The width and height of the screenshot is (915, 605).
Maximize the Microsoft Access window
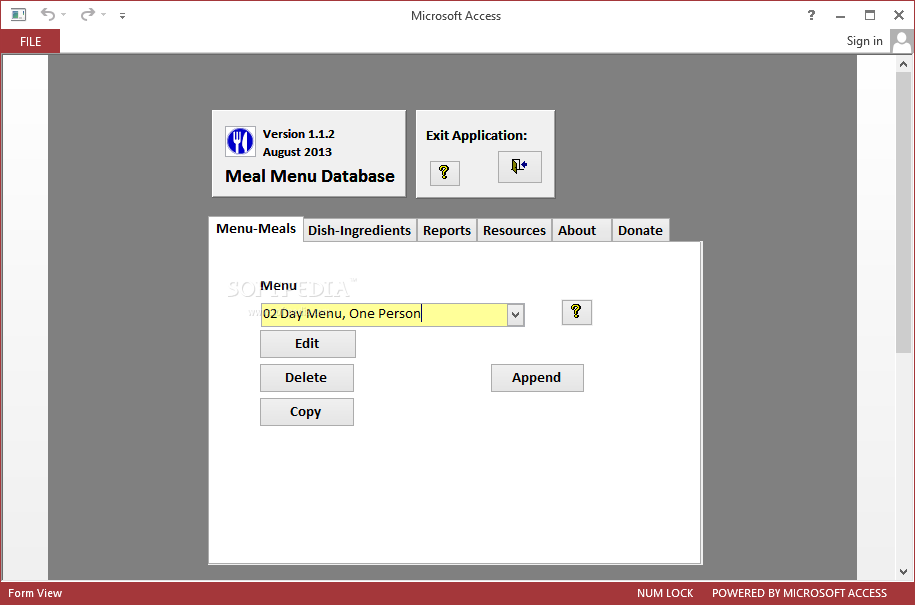coord(870,15)
